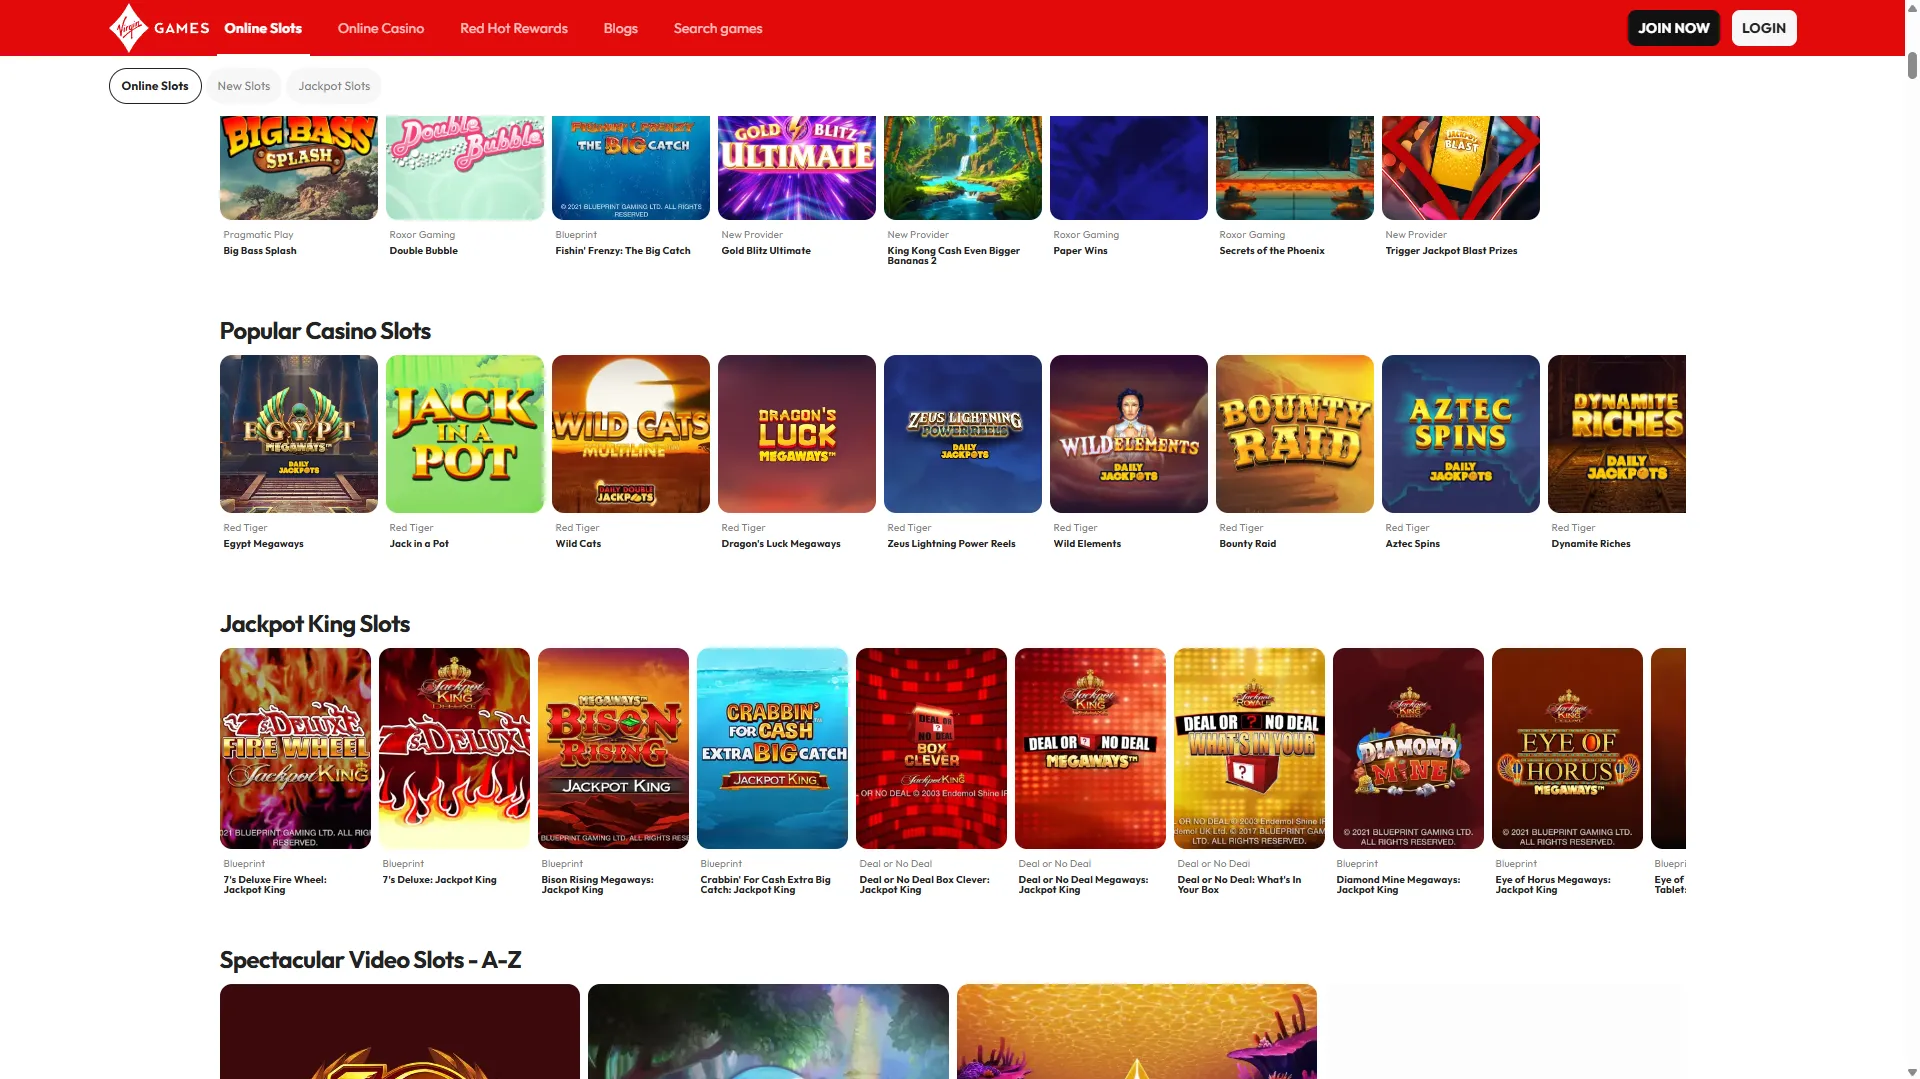Open 7's Deluxe: Jackpot King tile
Image resolution: width=1920 pixels, height=1079 pixels.
(454, 748)
